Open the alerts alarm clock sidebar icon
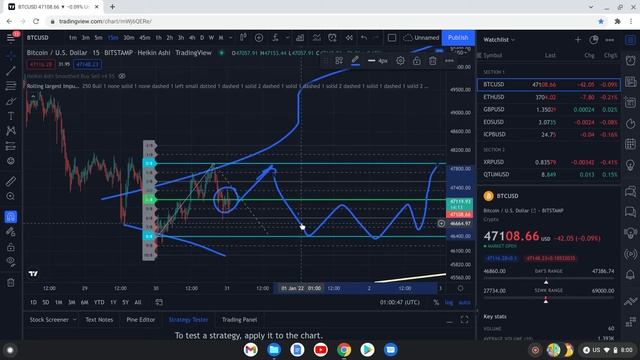Viewport: 640px width, 360px height. [x=630, y=60]
